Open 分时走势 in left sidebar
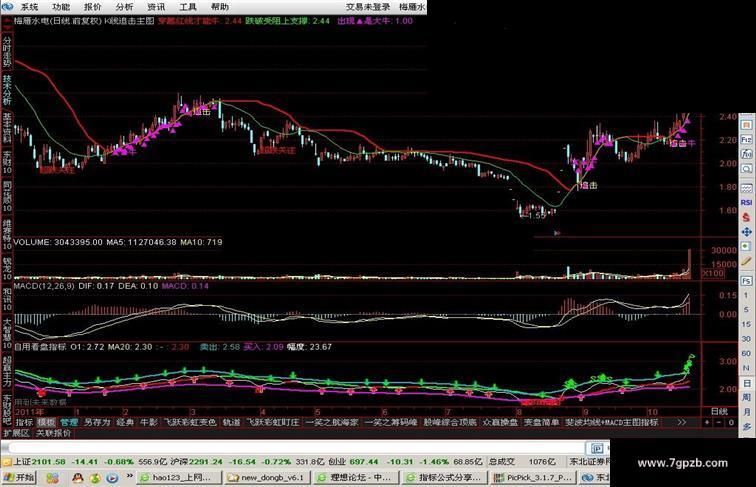The width and height of the screenshot is (756, 487). [x=7, y=52]
